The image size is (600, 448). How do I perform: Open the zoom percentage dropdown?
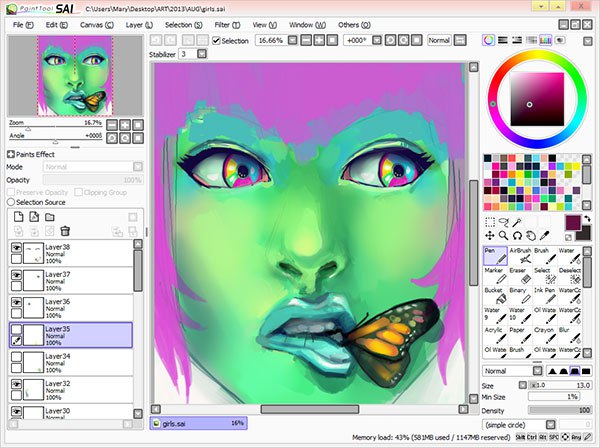275,41
